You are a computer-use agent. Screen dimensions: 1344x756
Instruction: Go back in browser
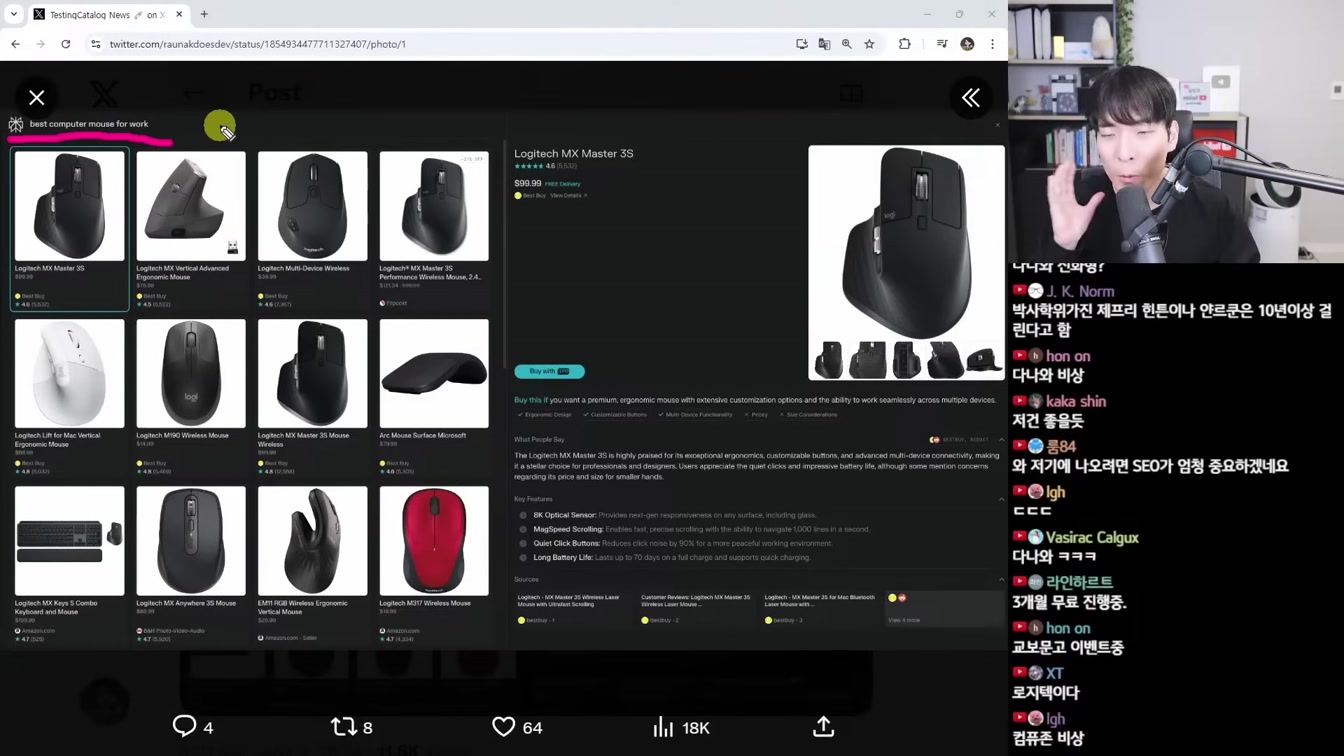coord(16,44)
